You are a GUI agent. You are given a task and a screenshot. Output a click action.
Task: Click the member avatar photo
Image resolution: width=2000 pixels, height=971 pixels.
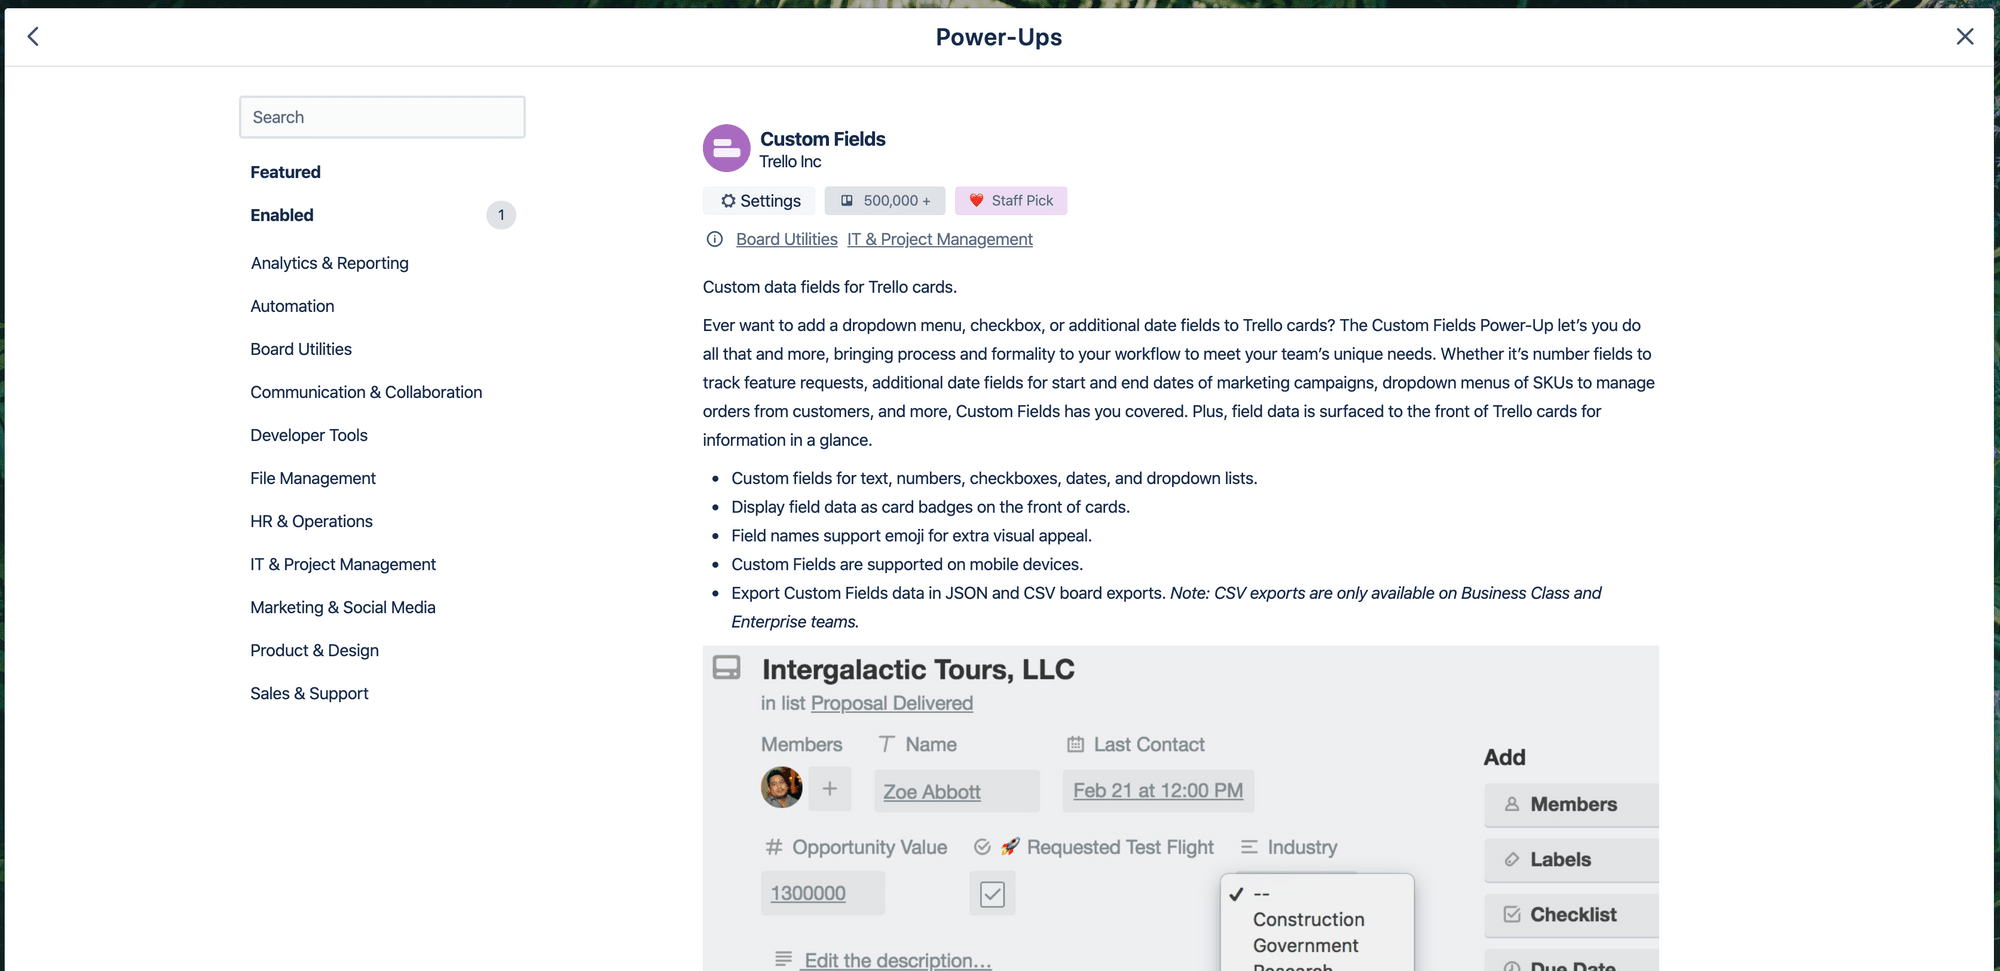tap(782, 788)
